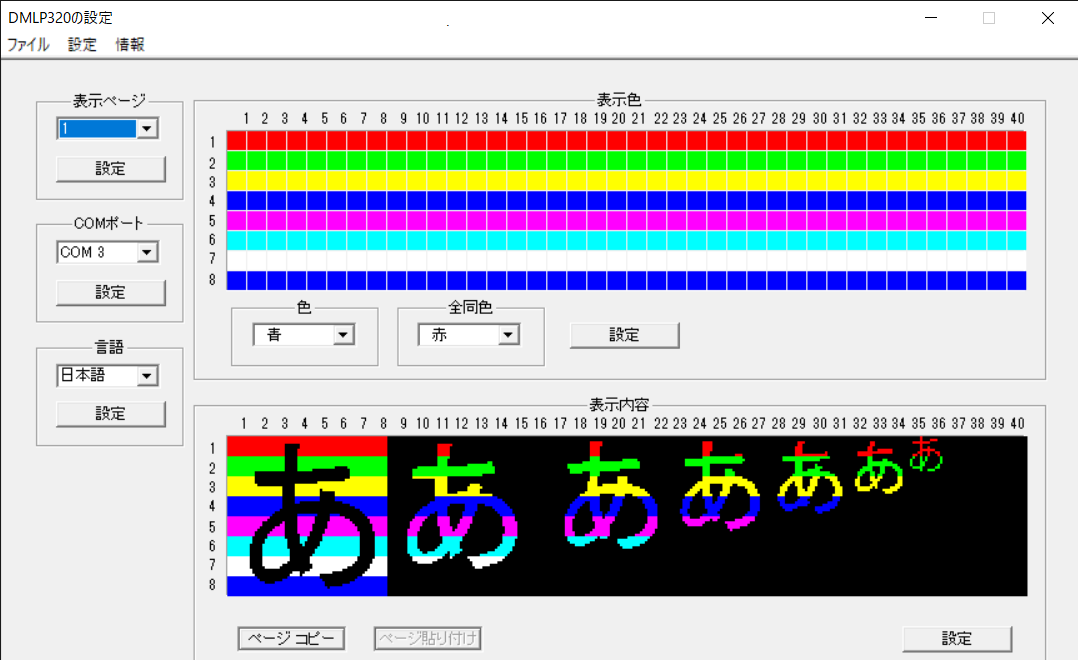Image resolution: width=1078 pixels, height=660 pixels.
Task: Click 設定 button in the 表示色 panel
Action: 624,335
